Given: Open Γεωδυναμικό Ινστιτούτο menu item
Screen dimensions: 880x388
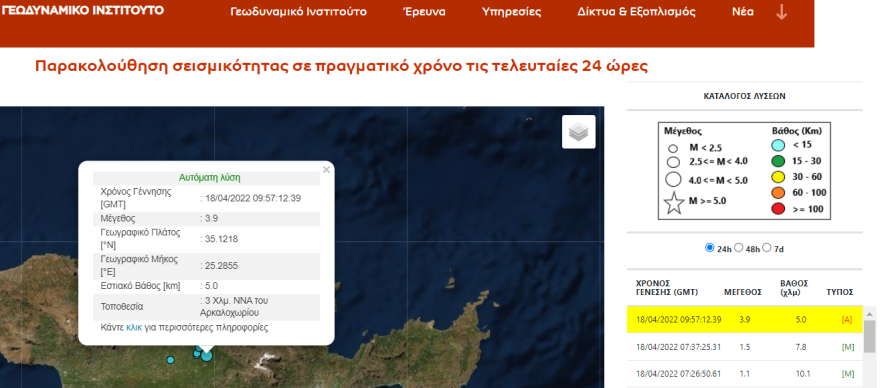Looking at the screenshot, I should pos(299,12).
